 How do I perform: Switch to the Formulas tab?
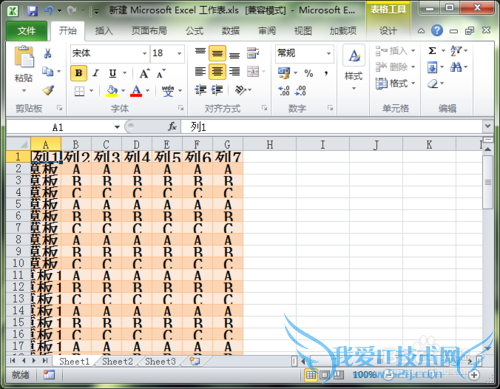pos(195,31)
